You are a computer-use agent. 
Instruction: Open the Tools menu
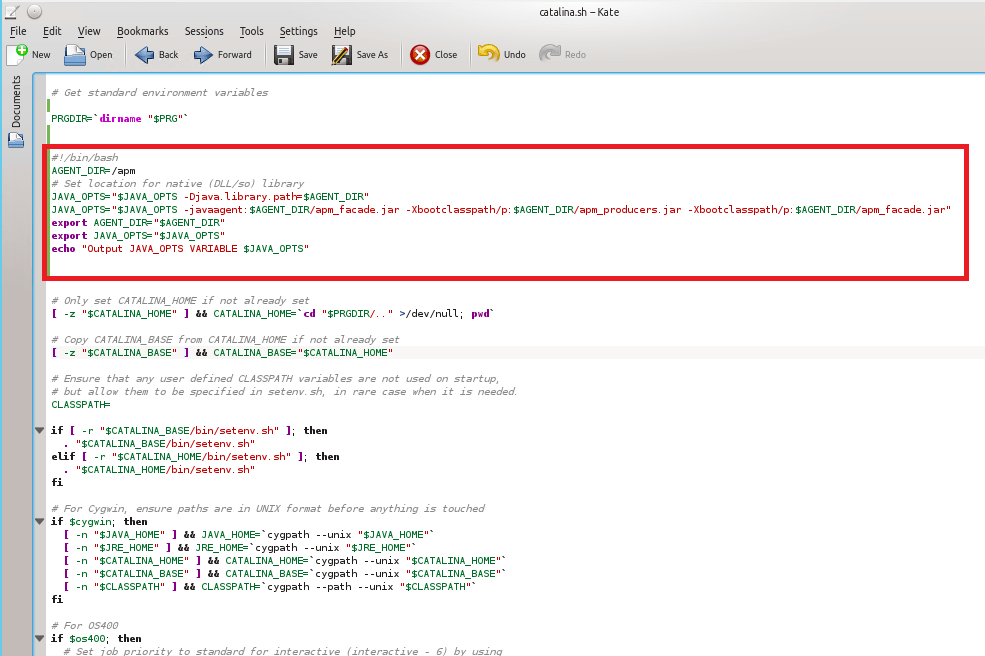click(x=251, y=30)
